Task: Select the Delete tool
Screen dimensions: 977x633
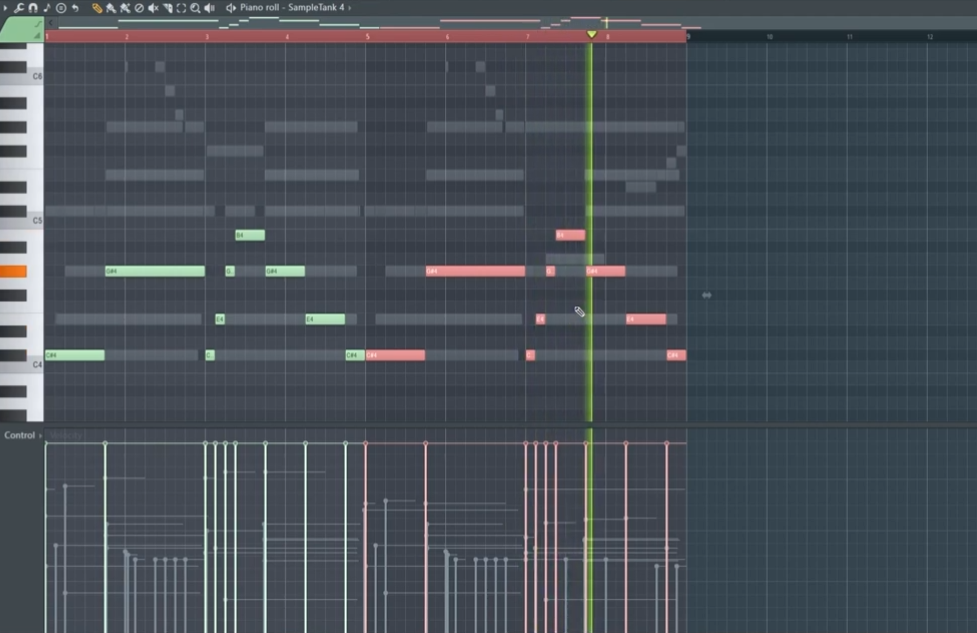Action: click(x=139, y=7)
